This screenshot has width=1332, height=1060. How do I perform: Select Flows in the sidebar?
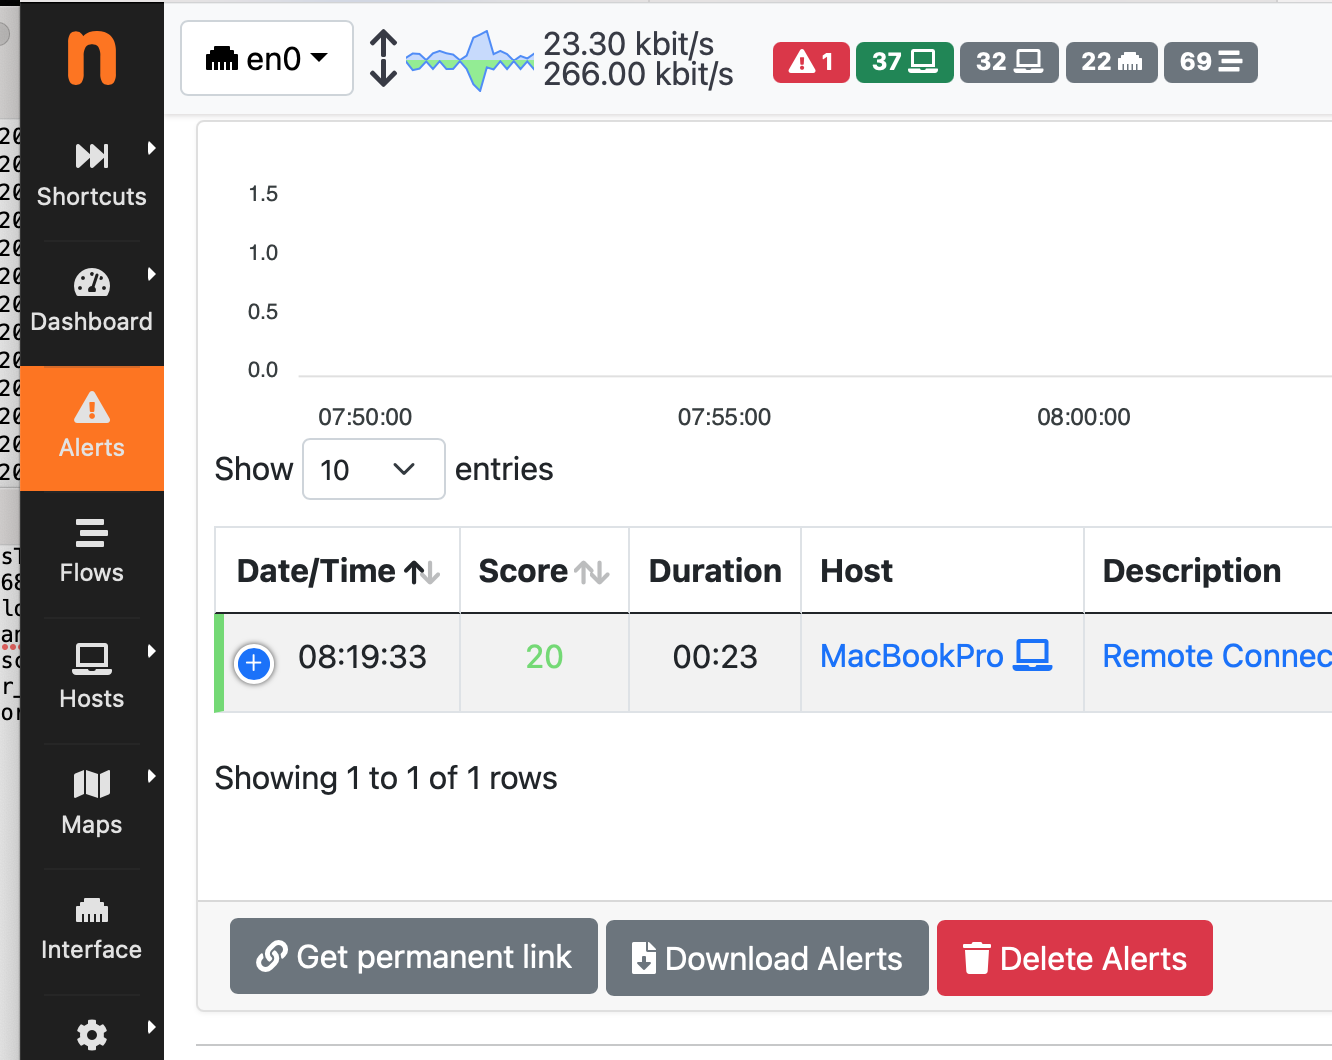click(x=91, y=553)
